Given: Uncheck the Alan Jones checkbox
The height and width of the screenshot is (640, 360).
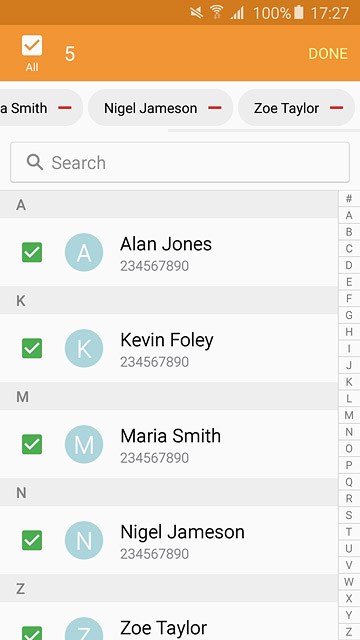Looking at the screenshot, I should 32,252.
